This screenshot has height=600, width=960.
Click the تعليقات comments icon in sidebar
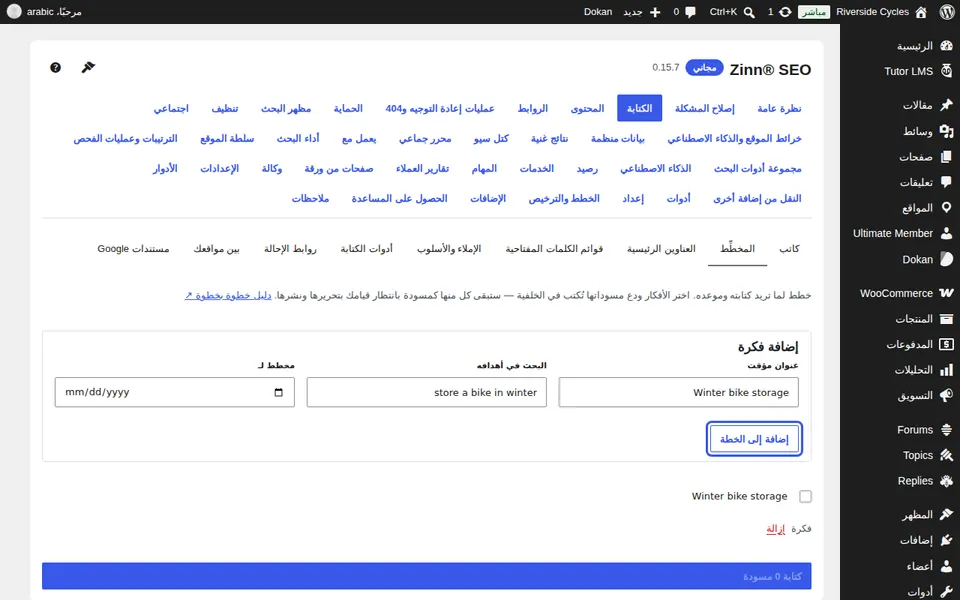pyautogui.click(x=947, y=182)
